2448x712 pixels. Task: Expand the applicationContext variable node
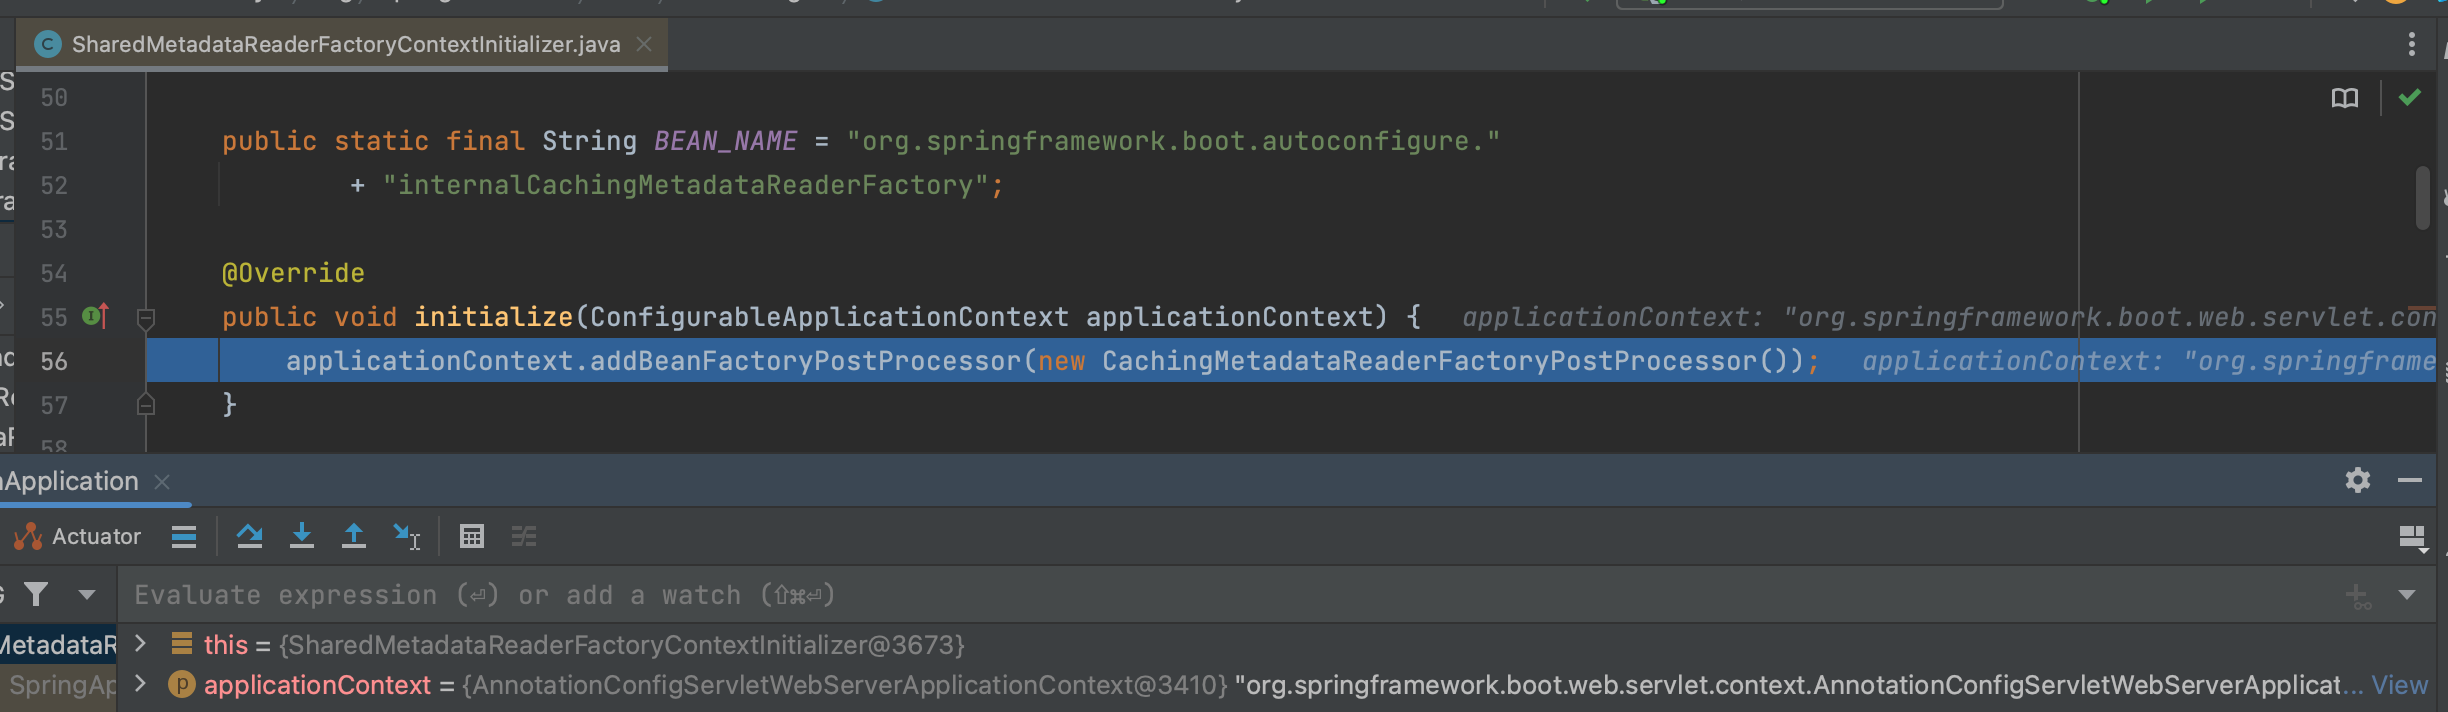[x=141, y=684]
